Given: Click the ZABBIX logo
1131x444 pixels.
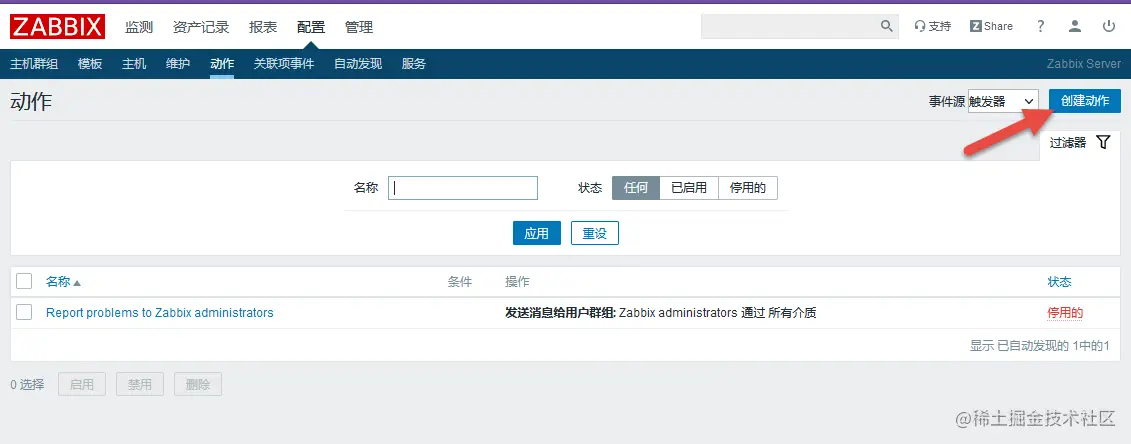Looking at the screenshot, I should 57,27.
